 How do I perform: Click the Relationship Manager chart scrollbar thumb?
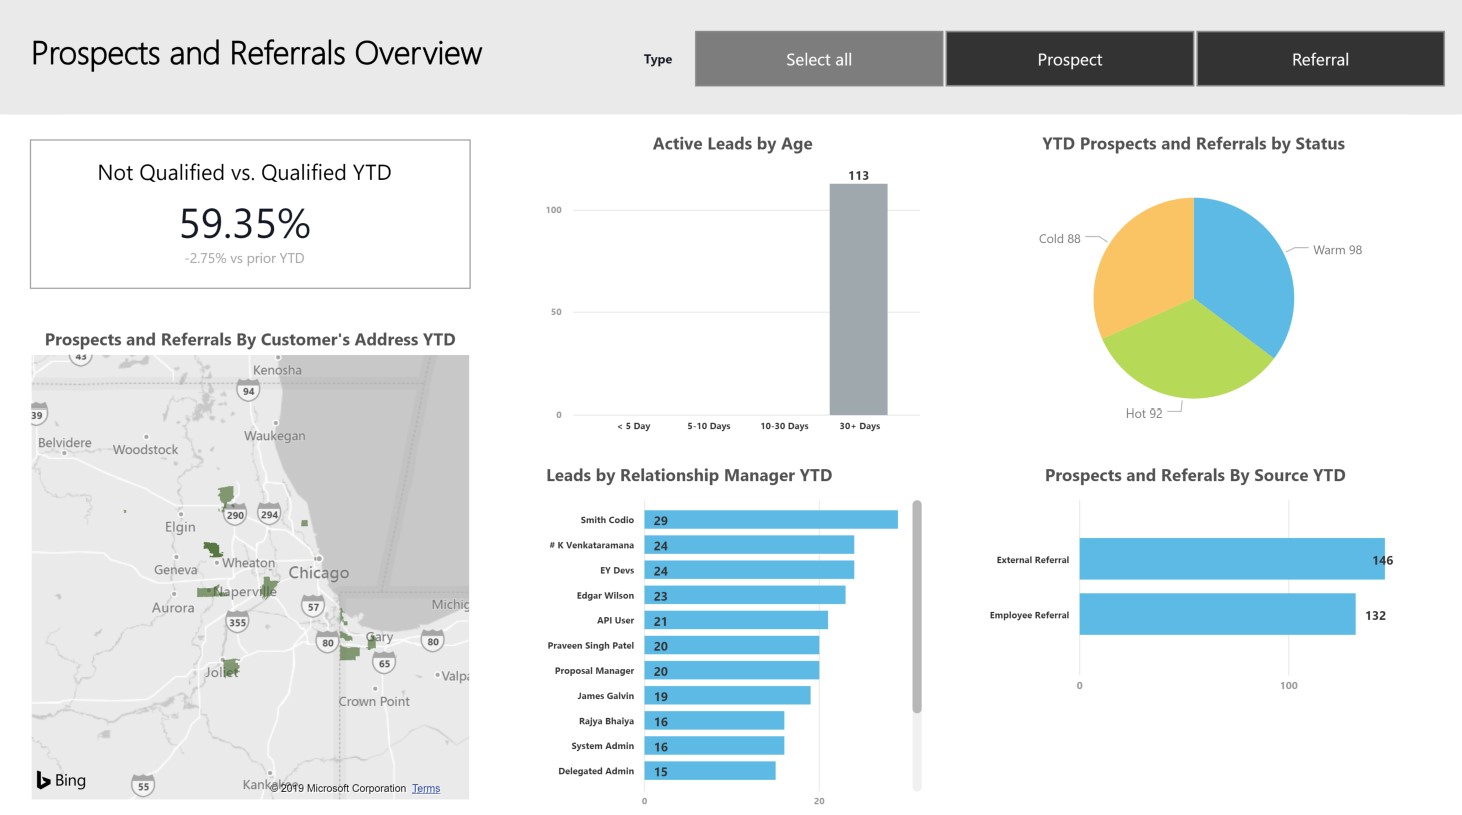(x=917, y=607)
